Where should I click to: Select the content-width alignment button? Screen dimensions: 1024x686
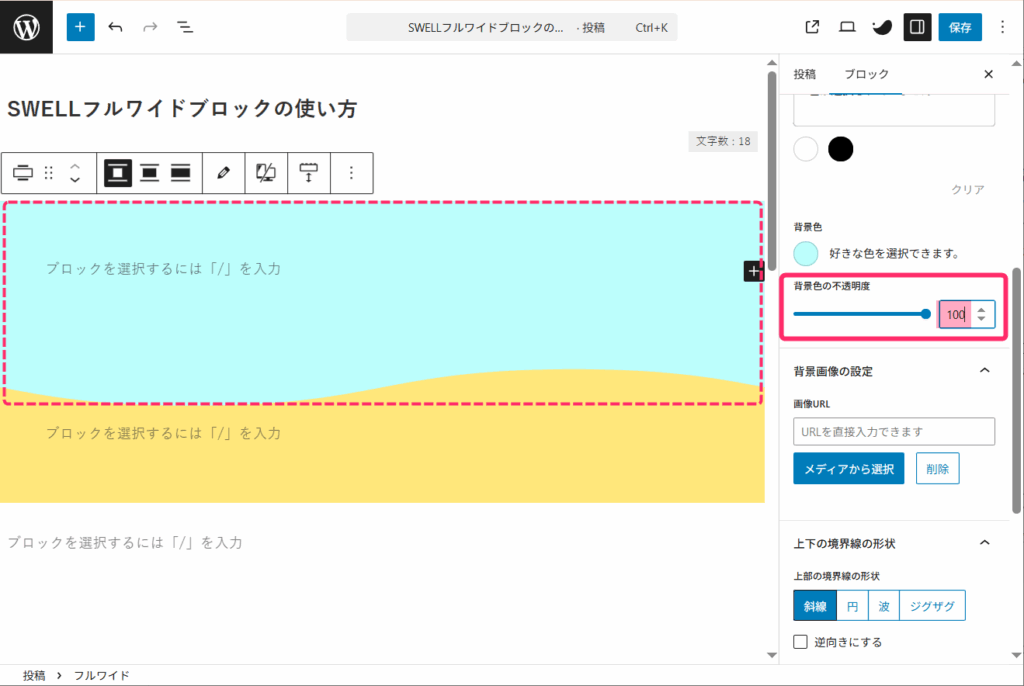pos(118,172)
